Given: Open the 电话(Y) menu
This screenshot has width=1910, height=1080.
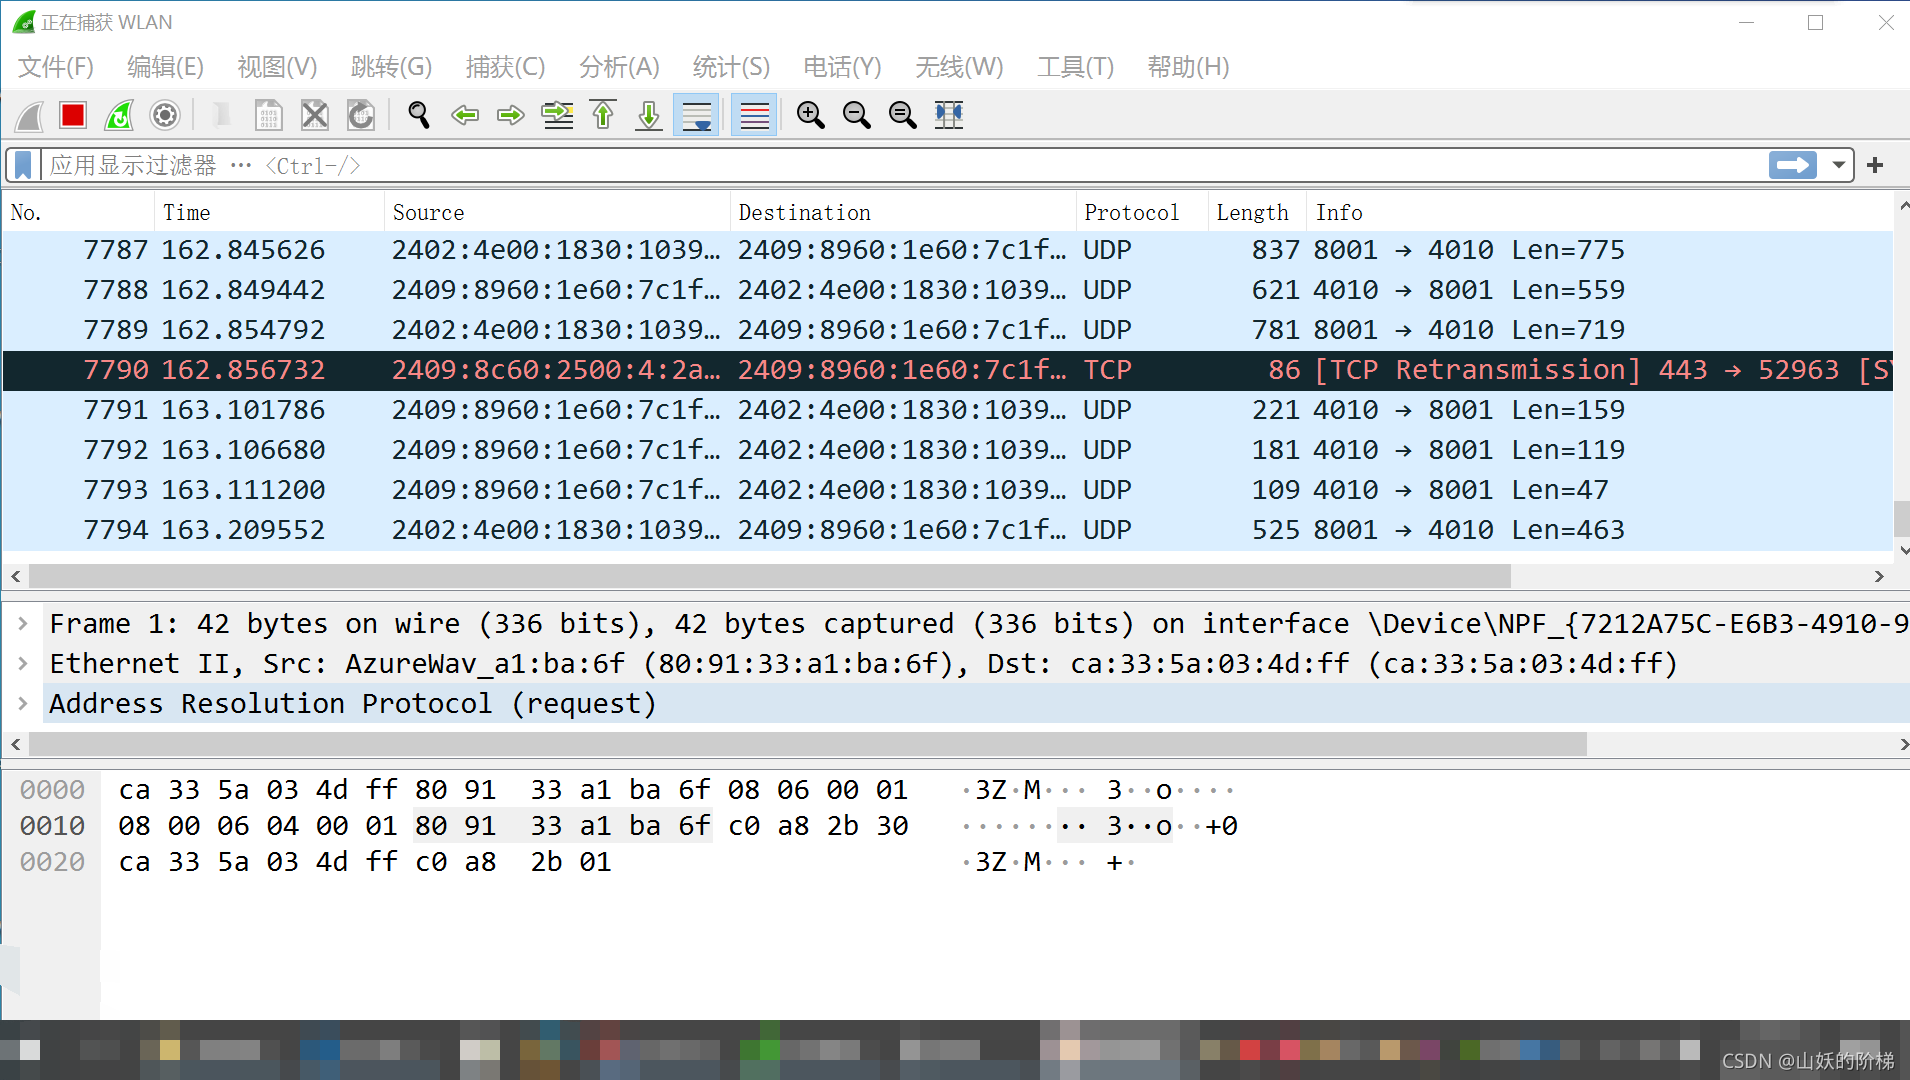Looking at the screenshot, I should (842, 67).
